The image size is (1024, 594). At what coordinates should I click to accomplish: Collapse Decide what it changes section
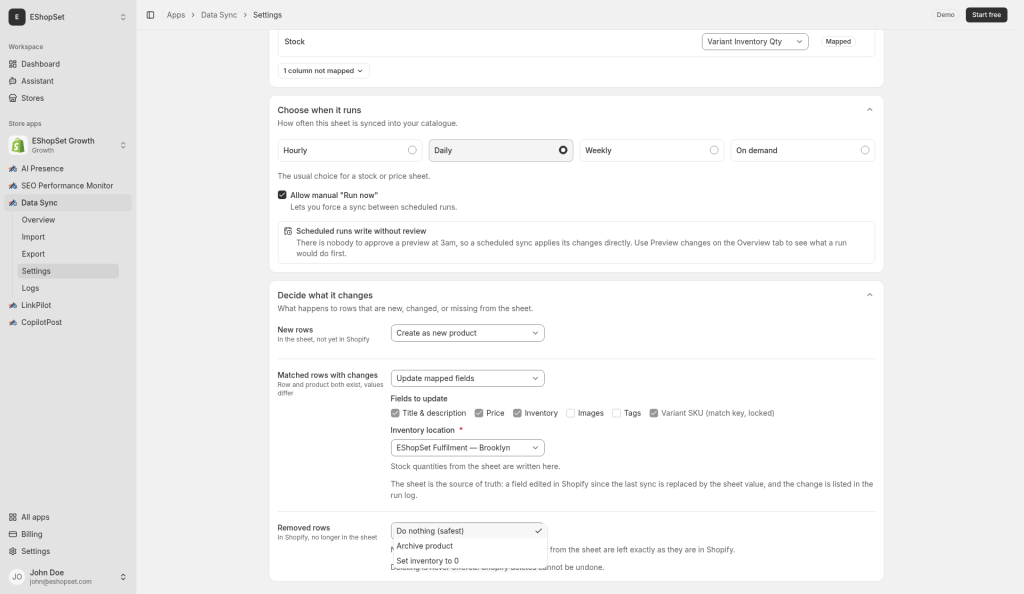tap(869, 295)
